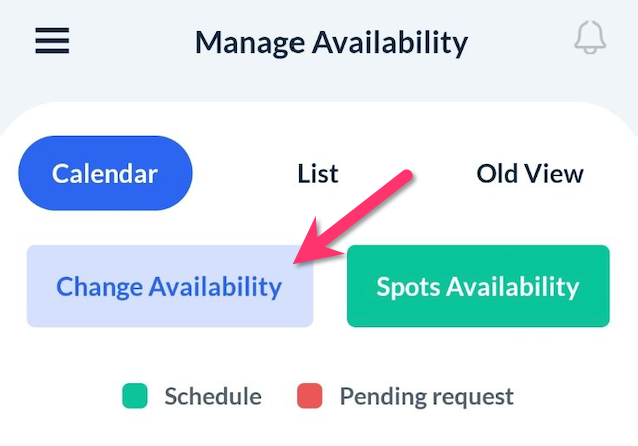This screenshot has width=638, height=446.
Task: Click the Schedule legend label
Action: (x=212, y=396)
